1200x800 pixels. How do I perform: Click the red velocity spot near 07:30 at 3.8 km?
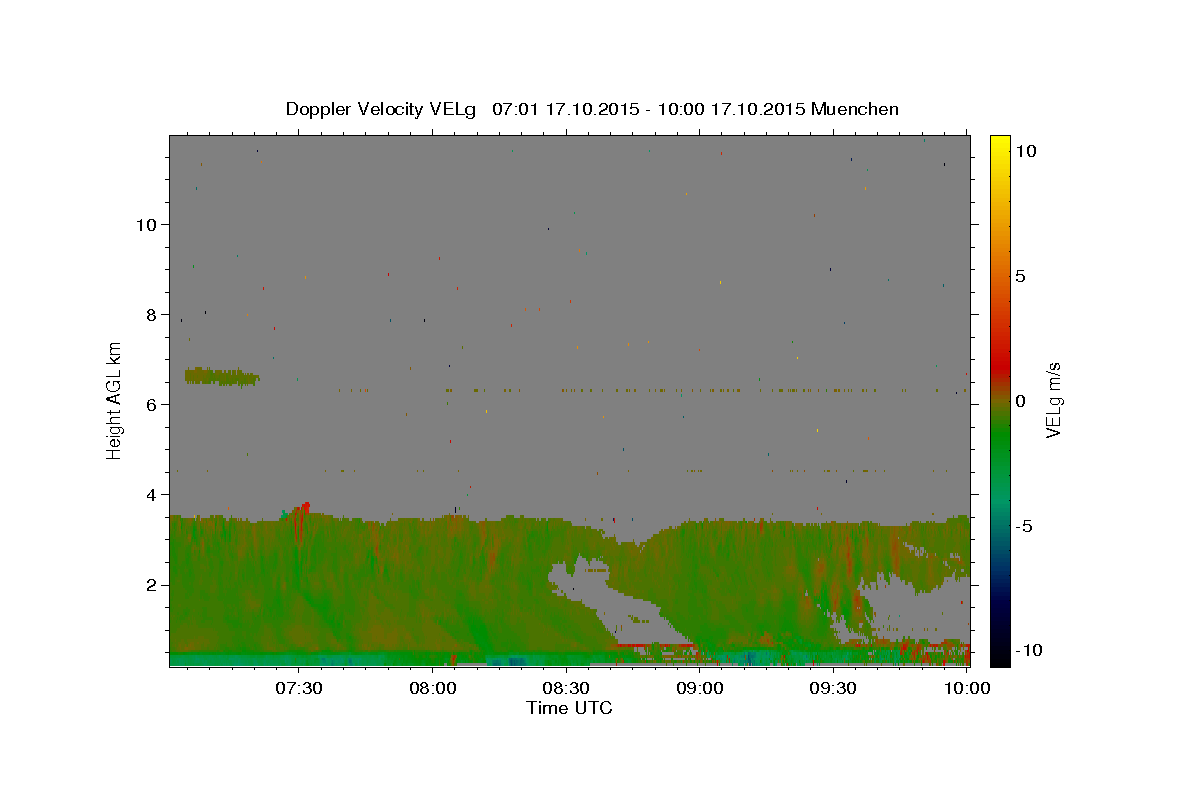(305, 507)
